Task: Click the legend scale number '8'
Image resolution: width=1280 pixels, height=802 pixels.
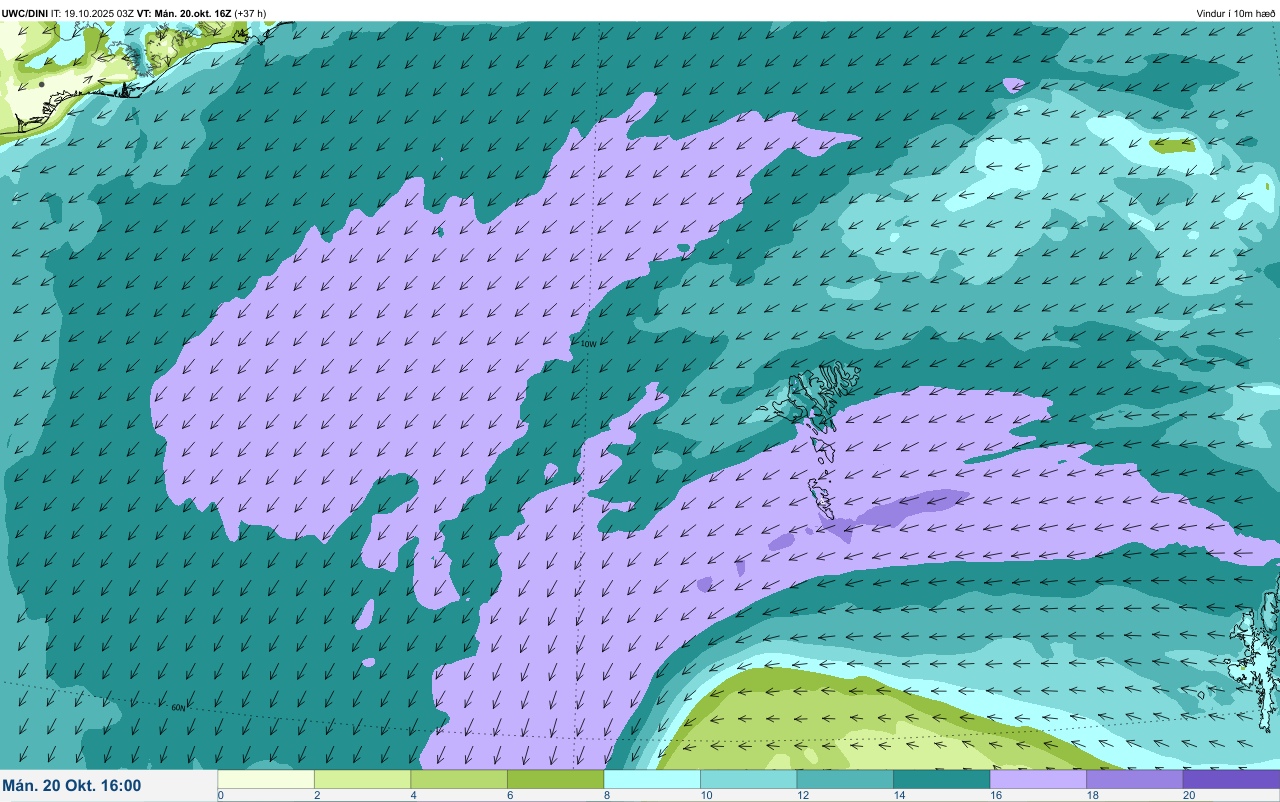Action: (x=606, y=795)
